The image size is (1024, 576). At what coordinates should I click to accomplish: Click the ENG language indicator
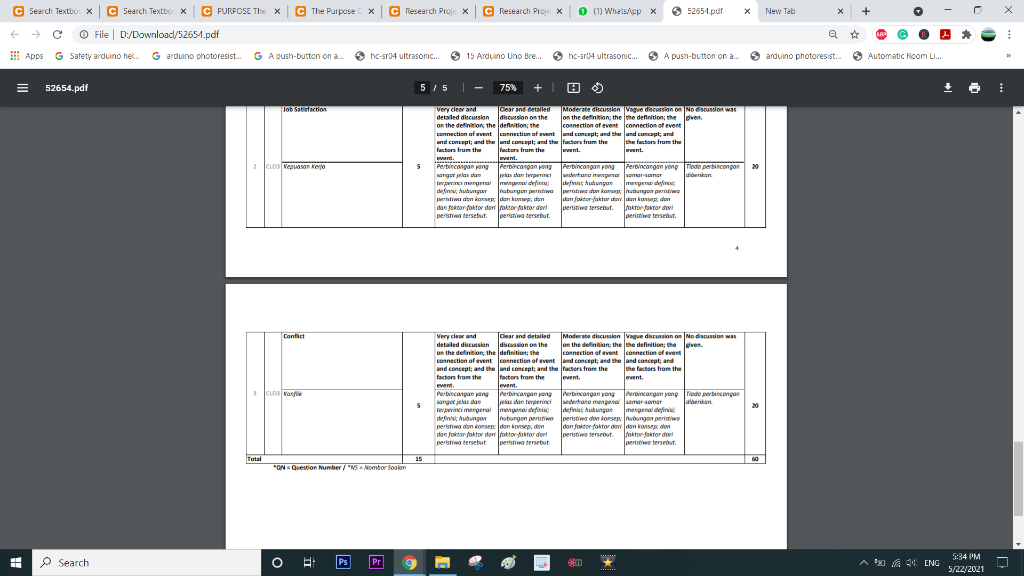(932, 563)
